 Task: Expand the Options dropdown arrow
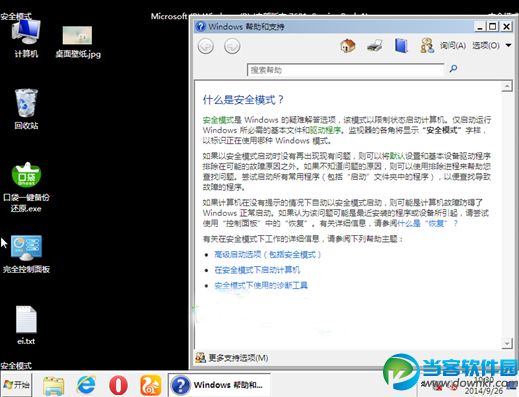click(x=508, y=45)
